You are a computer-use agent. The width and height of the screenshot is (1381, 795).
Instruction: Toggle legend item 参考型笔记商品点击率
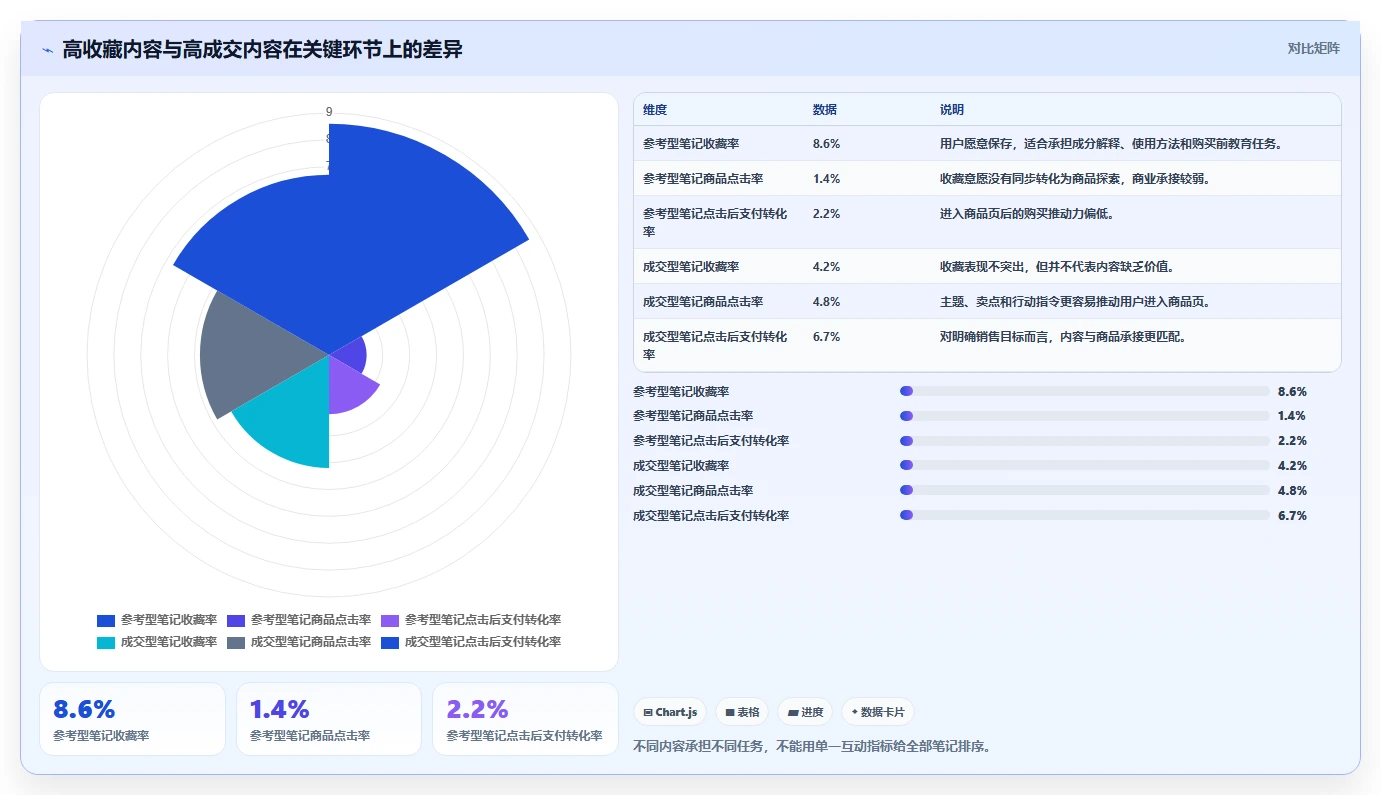299,620
